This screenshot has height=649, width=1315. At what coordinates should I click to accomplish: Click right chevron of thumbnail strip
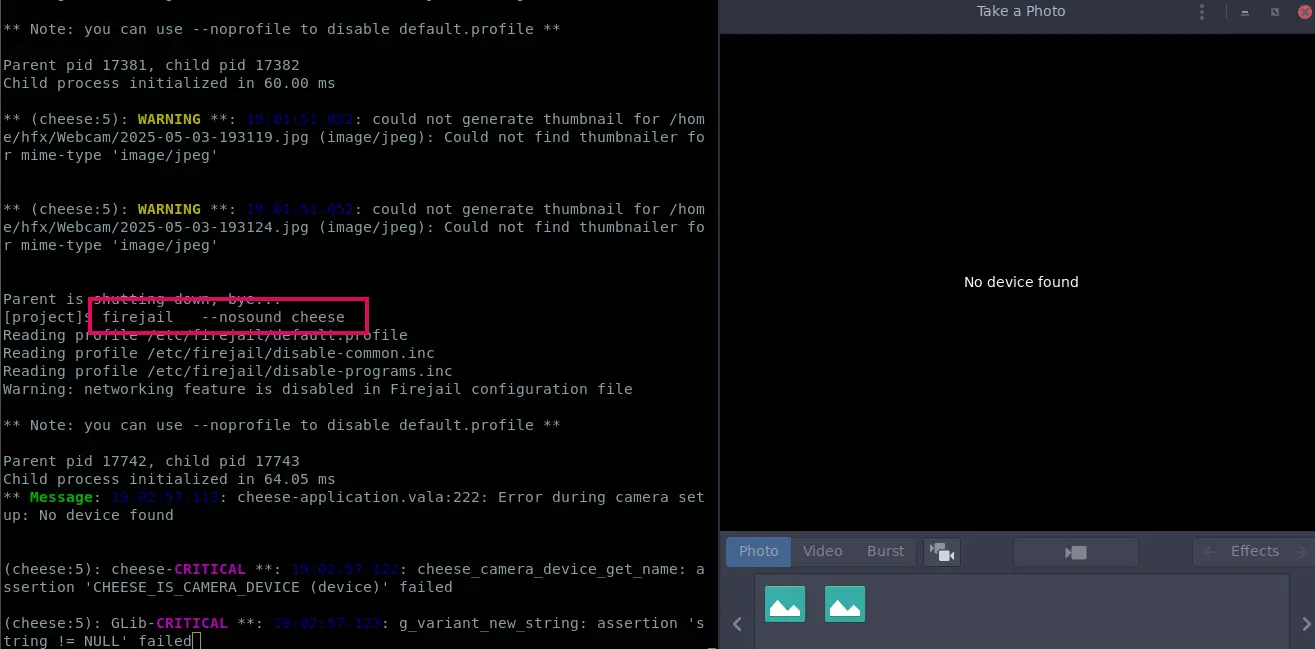click(1306, 624)
